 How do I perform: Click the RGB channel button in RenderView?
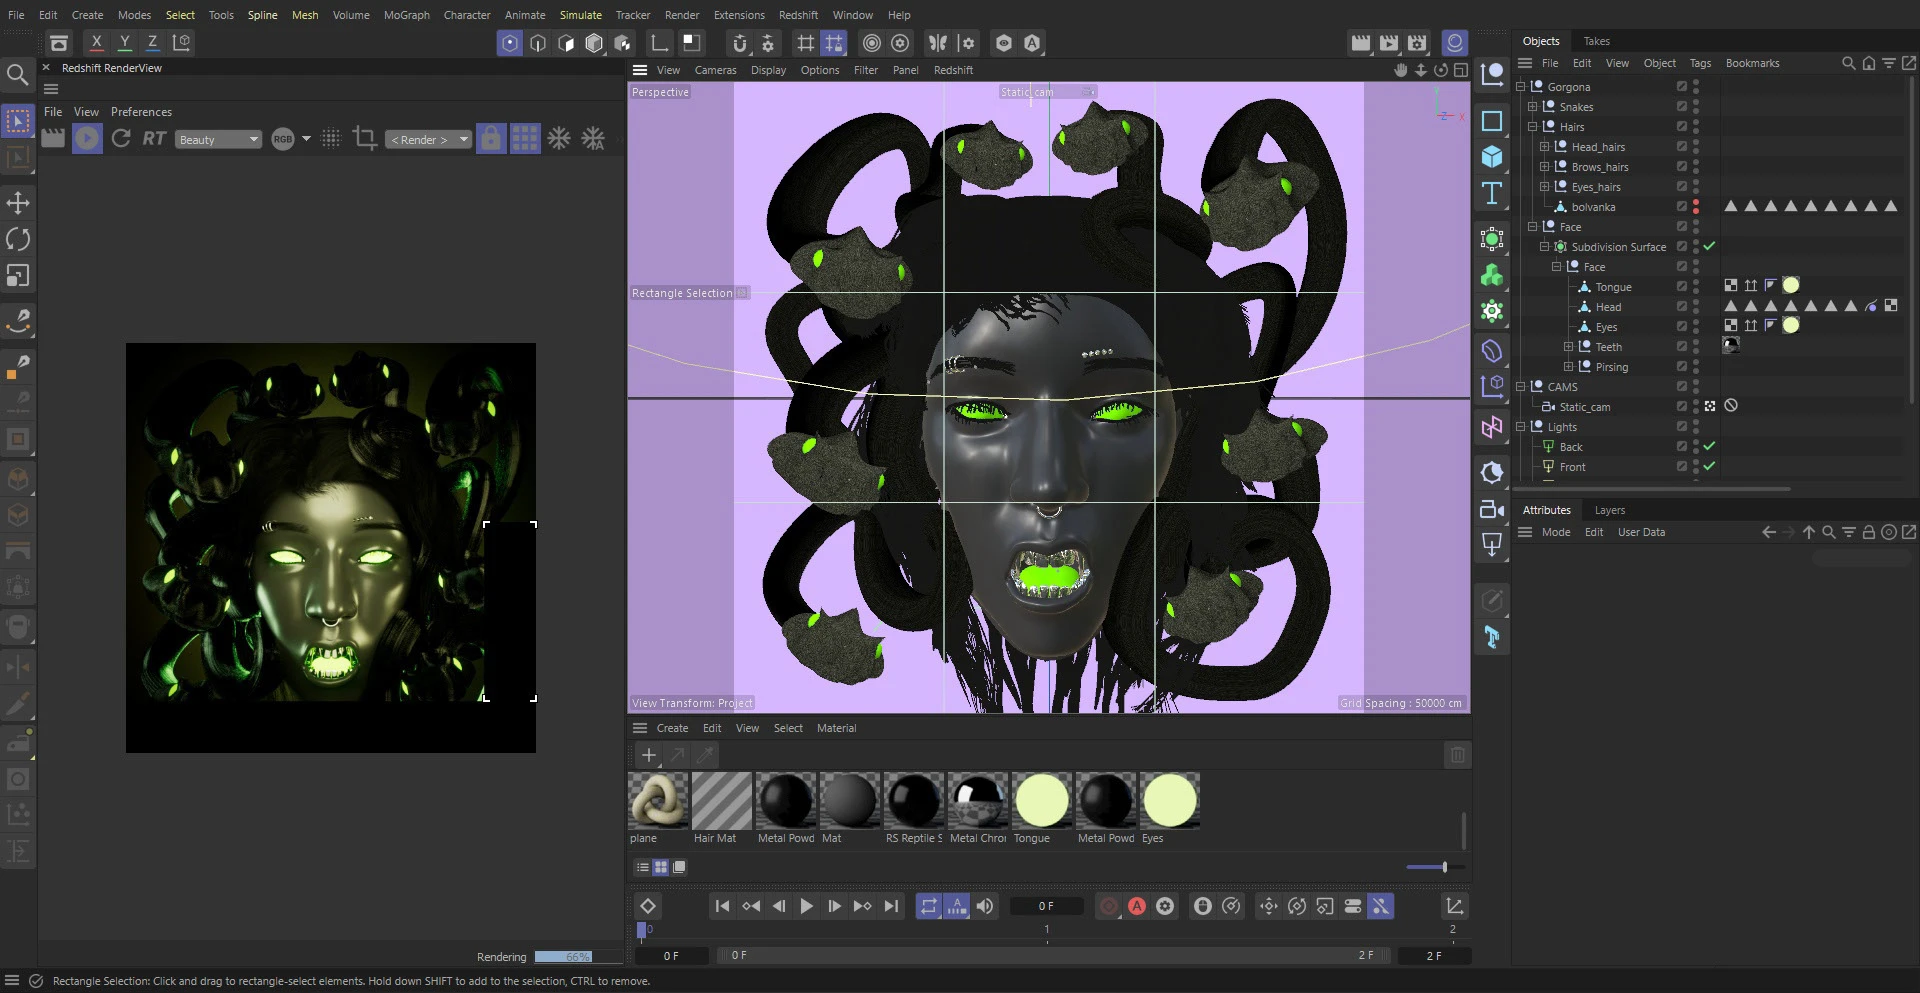[283, 138]
